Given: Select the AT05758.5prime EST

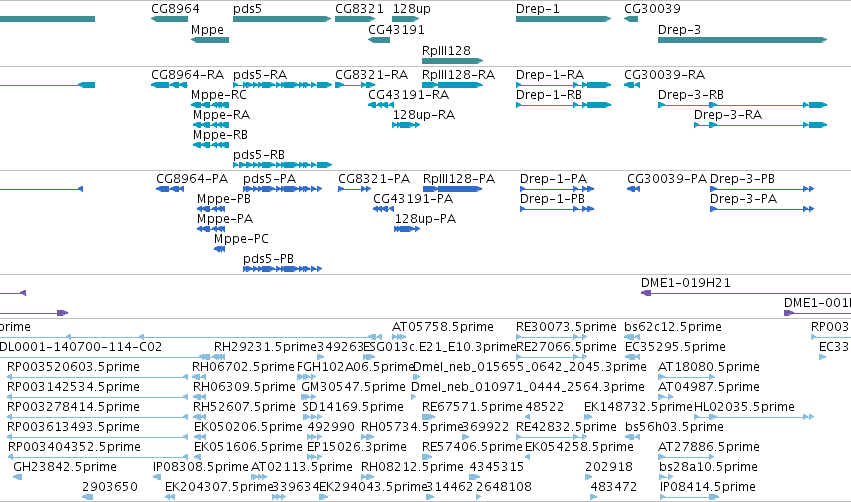Looking at the screenshot, I should [399, 337].
